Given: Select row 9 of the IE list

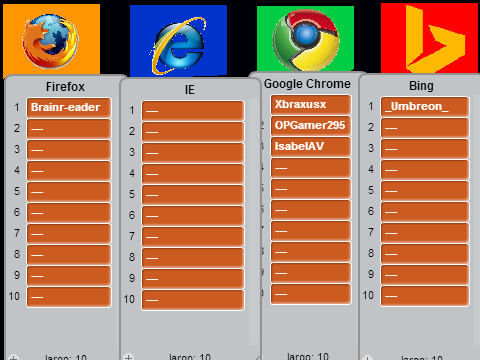Looking at the screenshot, I should 193,278.
